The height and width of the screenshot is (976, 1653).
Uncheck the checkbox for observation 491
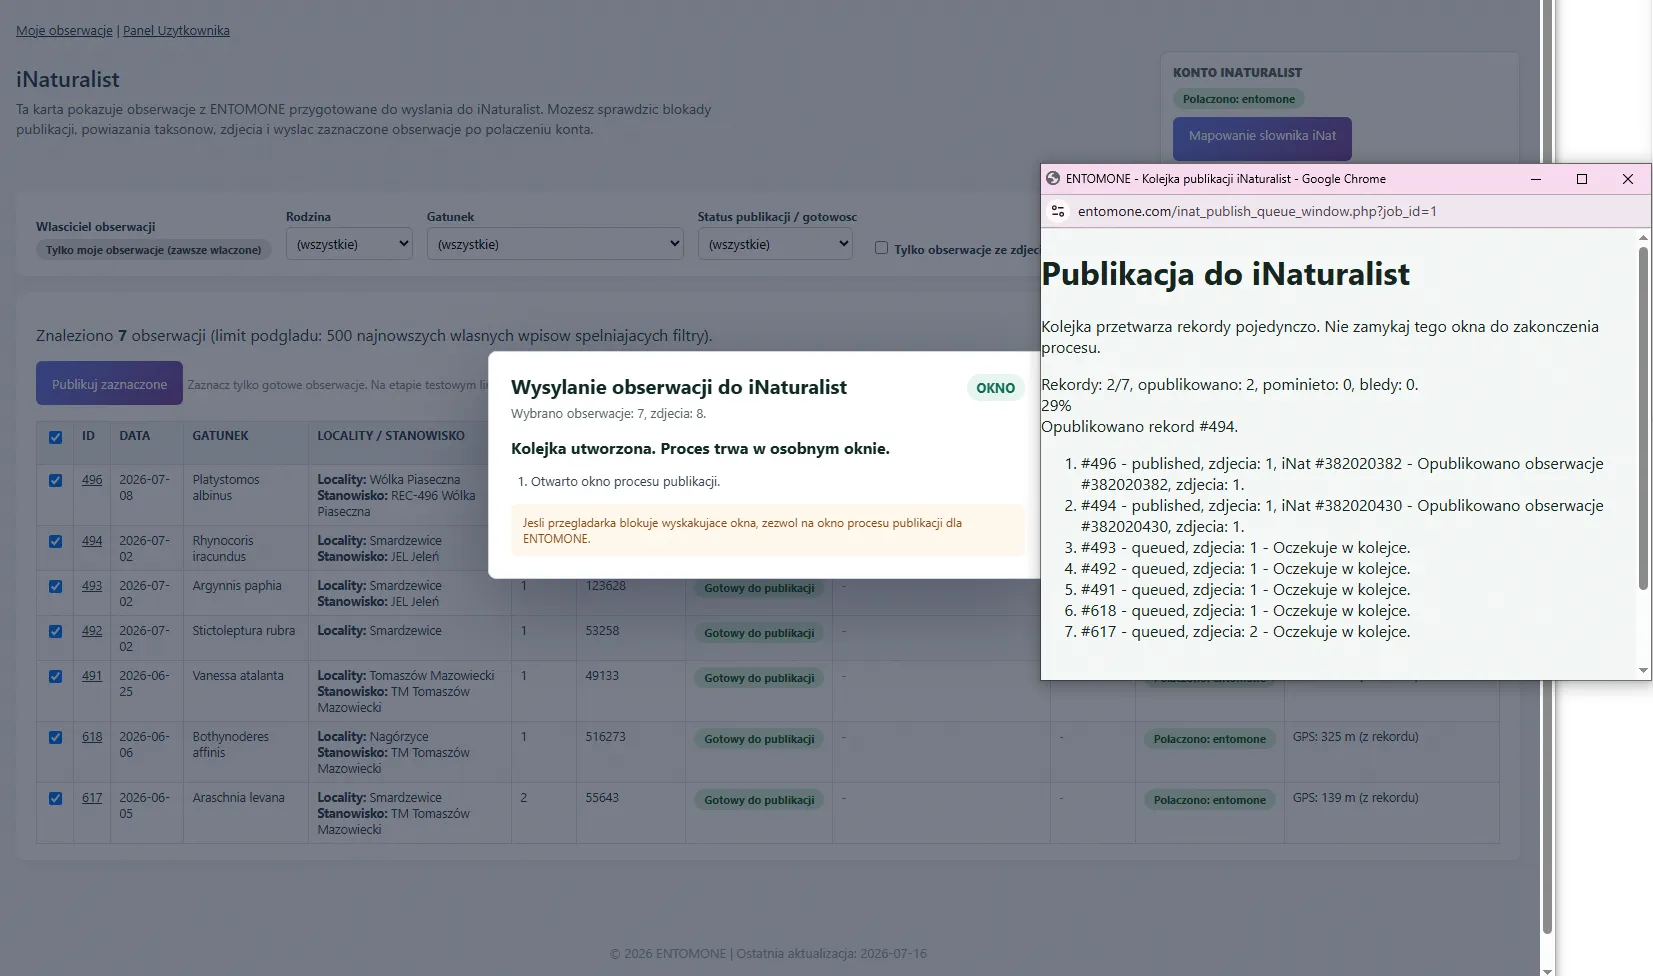click(x=55, y=676)
